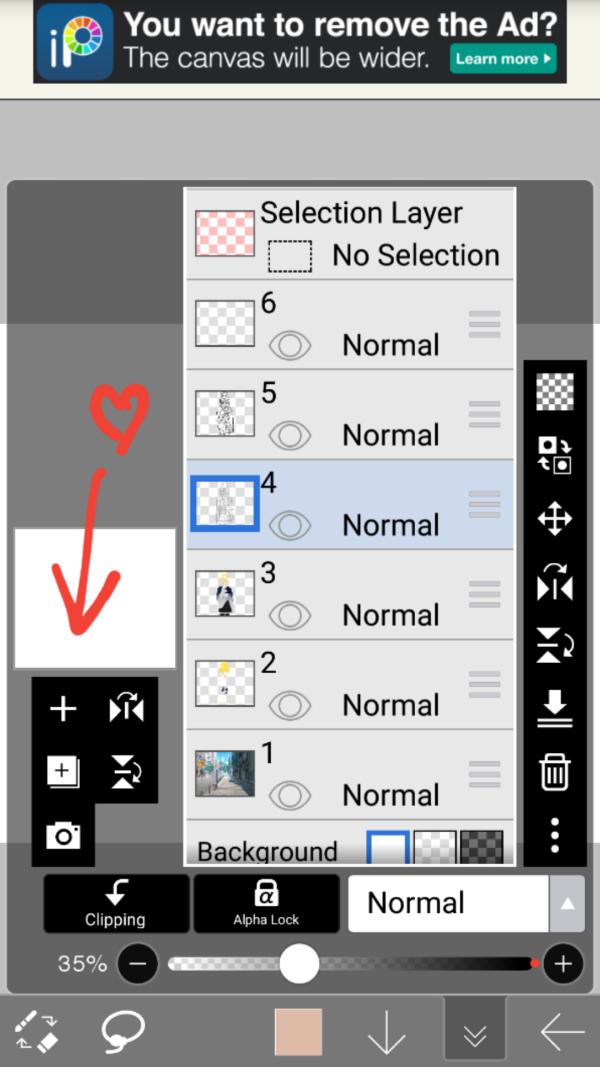Click the Learn more ad button

pos(503,59)
